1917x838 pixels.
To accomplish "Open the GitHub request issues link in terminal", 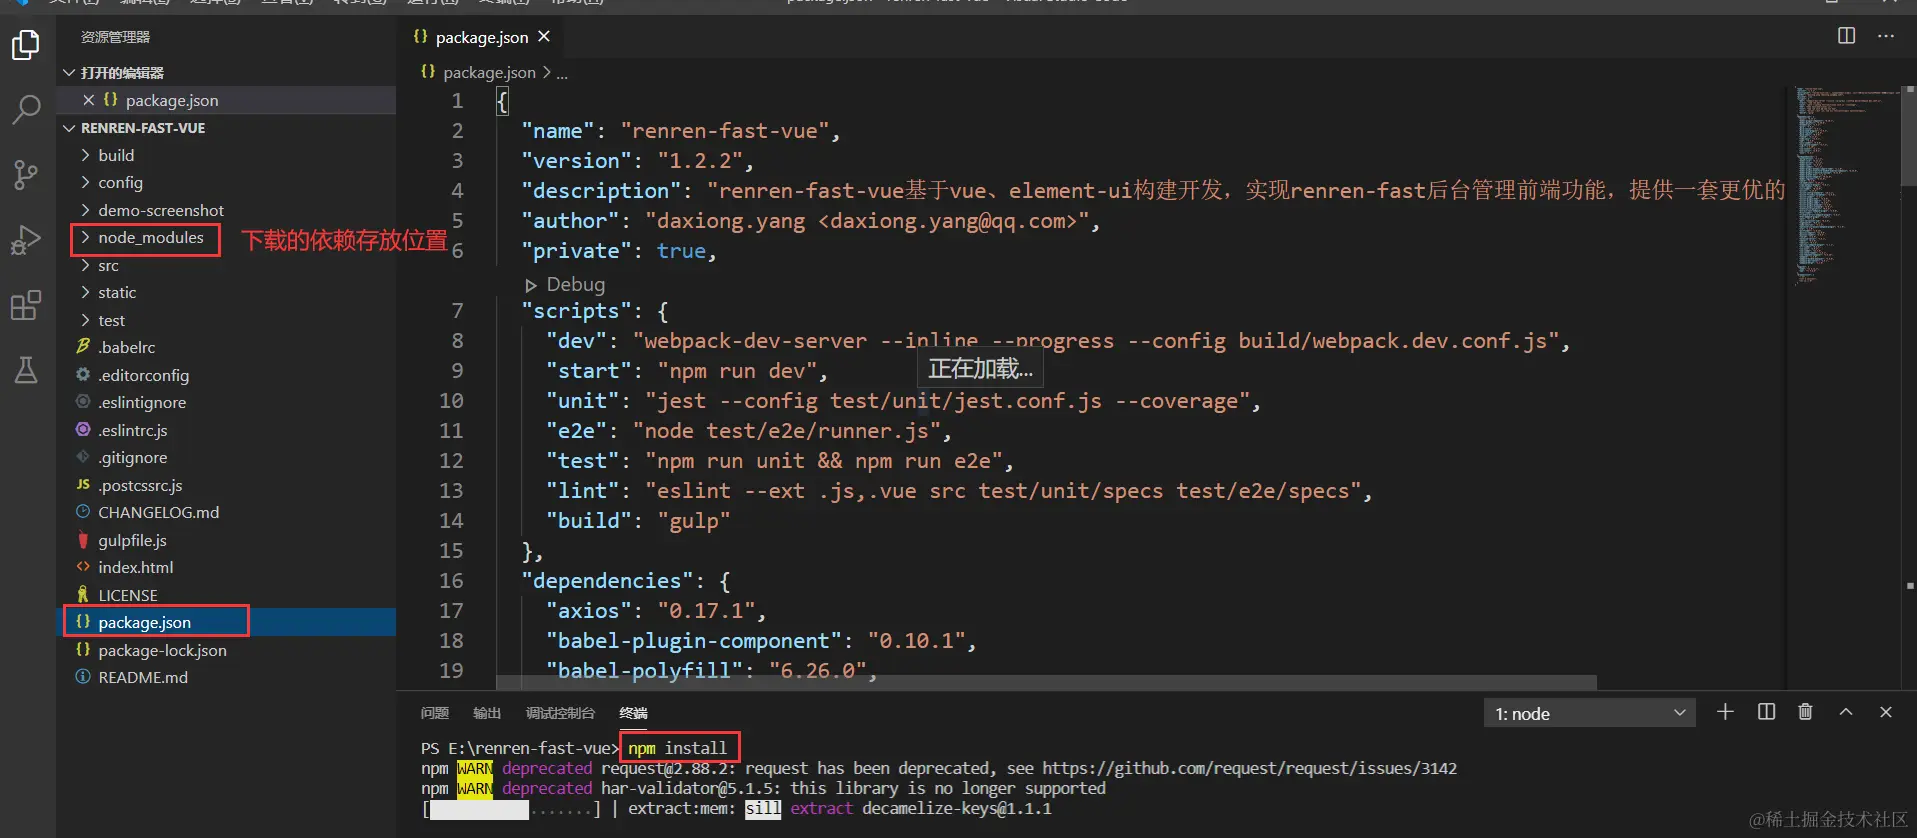I will 1249,768.
